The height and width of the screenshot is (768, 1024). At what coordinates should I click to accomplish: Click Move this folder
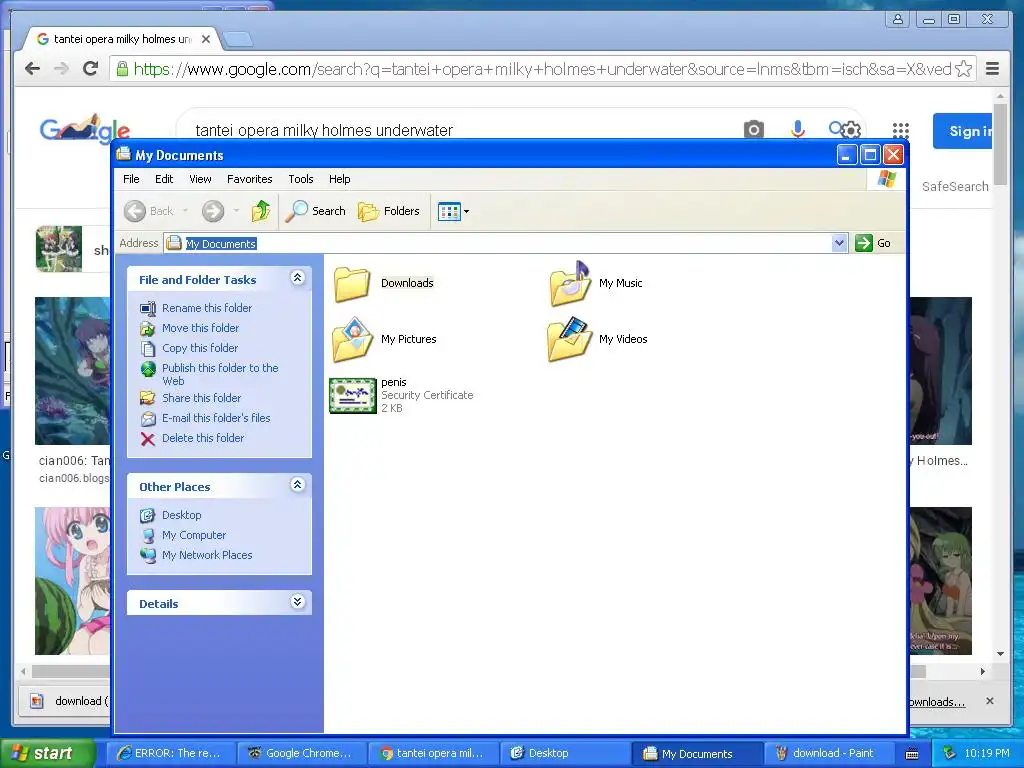pos(200,328)
